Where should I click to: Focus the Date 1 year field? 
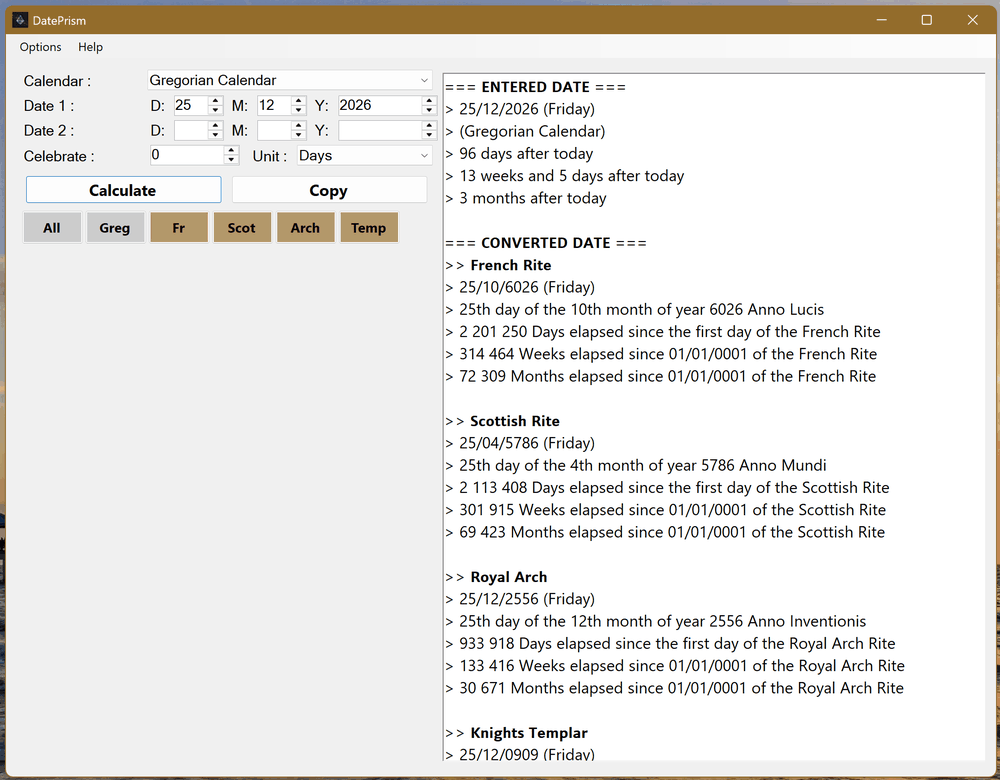click(380, 105)
